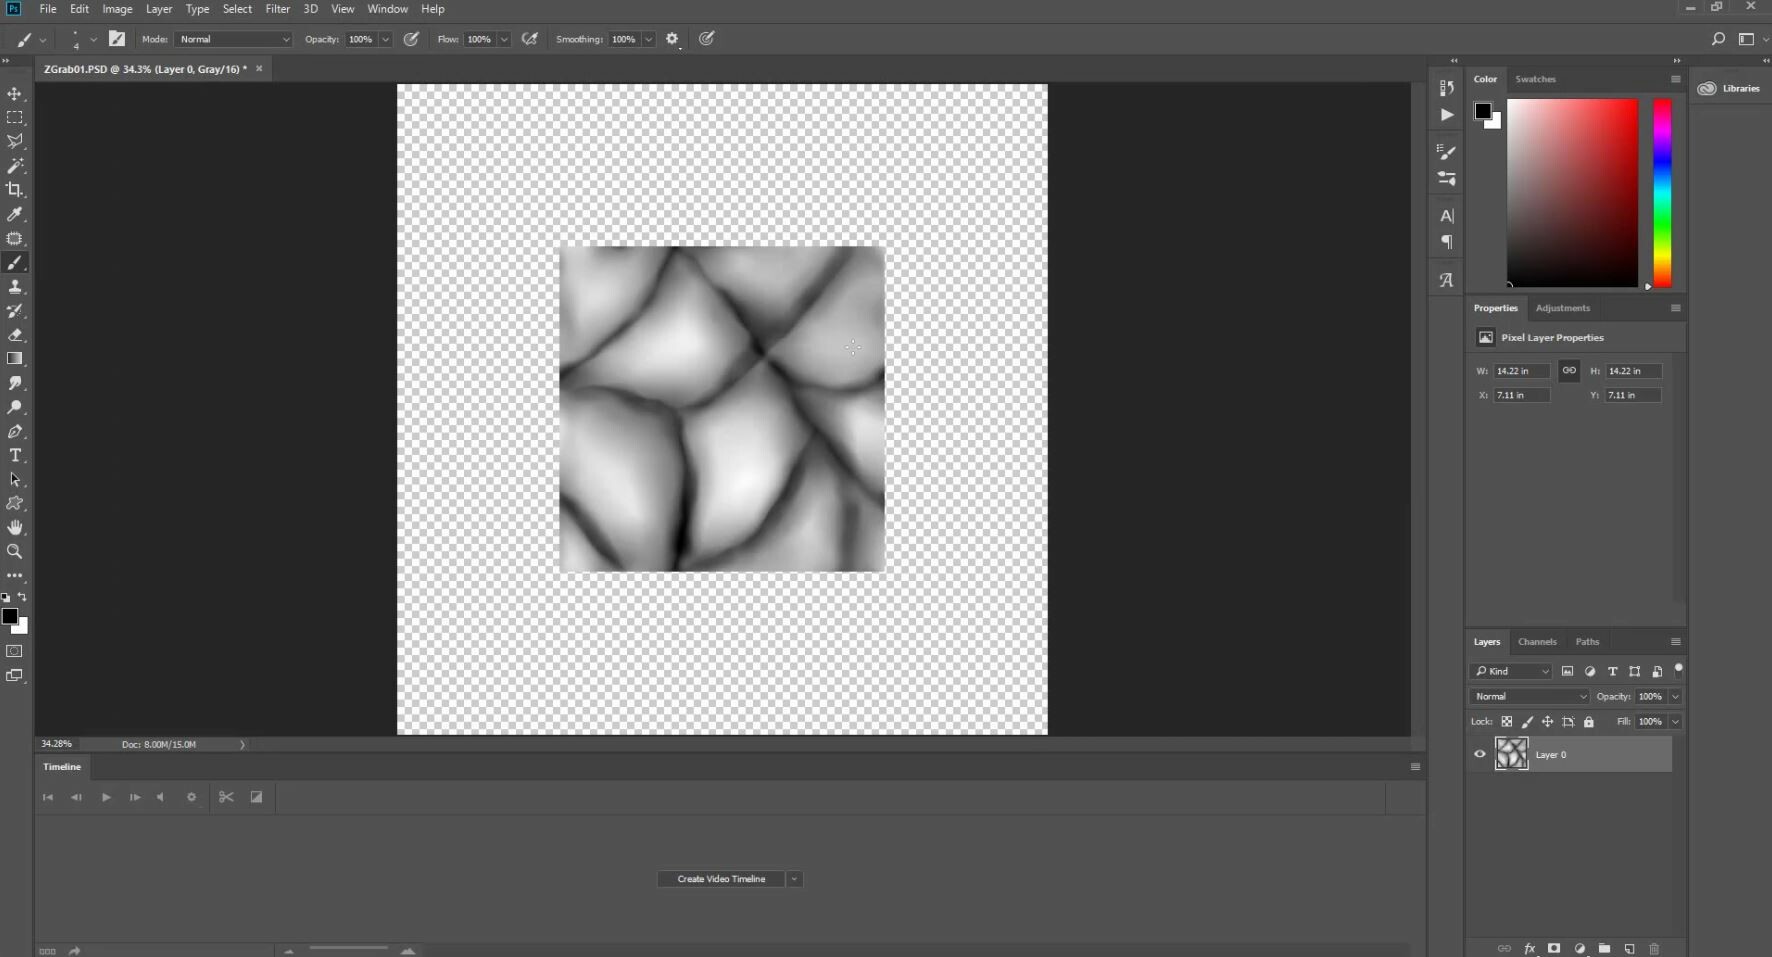Screen dimensions: 1772x957
Task: Select the Move tool
Action: coord(15,93)
